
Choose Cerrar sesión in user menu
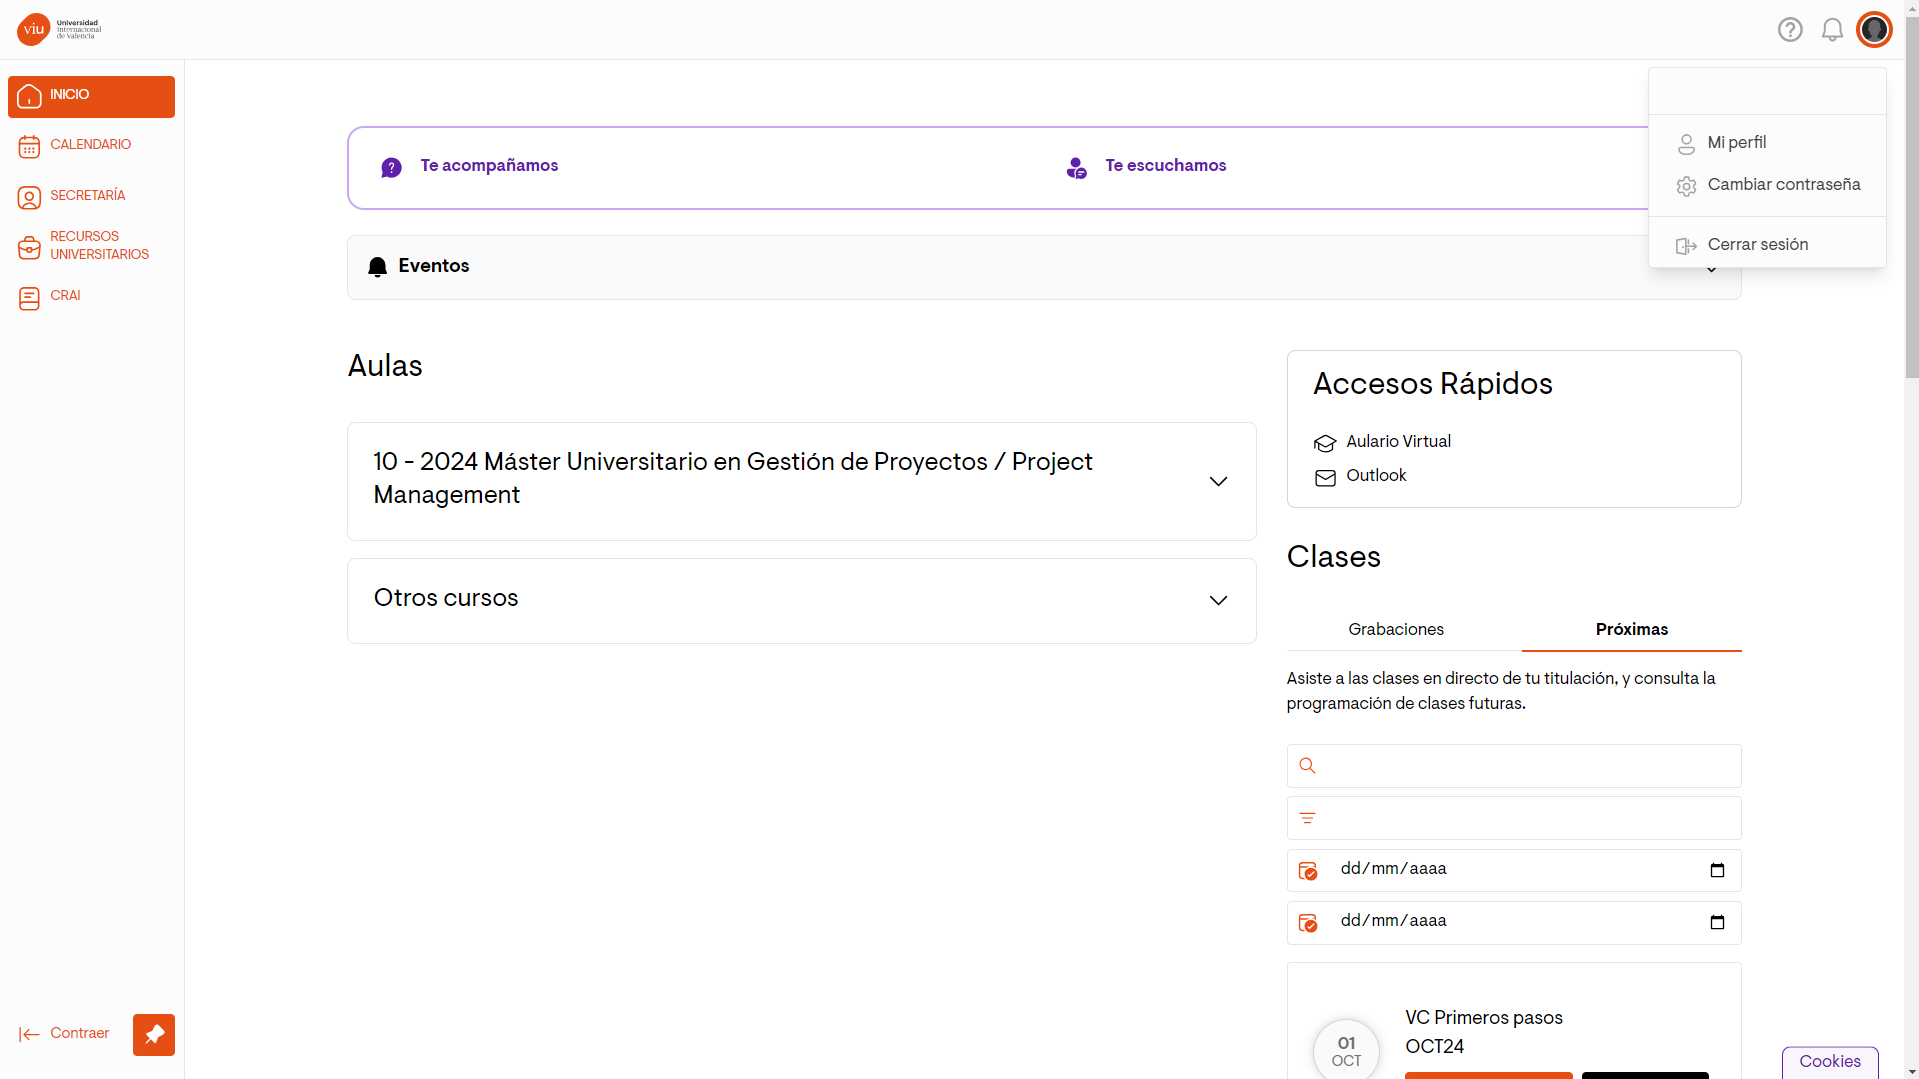1767,245
